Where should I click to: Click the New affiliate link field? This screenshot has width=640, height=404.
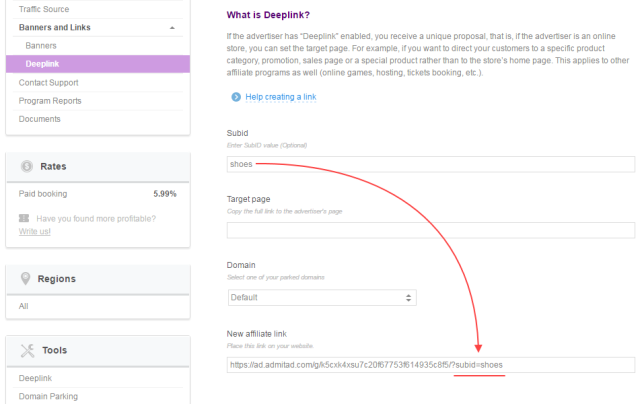430,365
